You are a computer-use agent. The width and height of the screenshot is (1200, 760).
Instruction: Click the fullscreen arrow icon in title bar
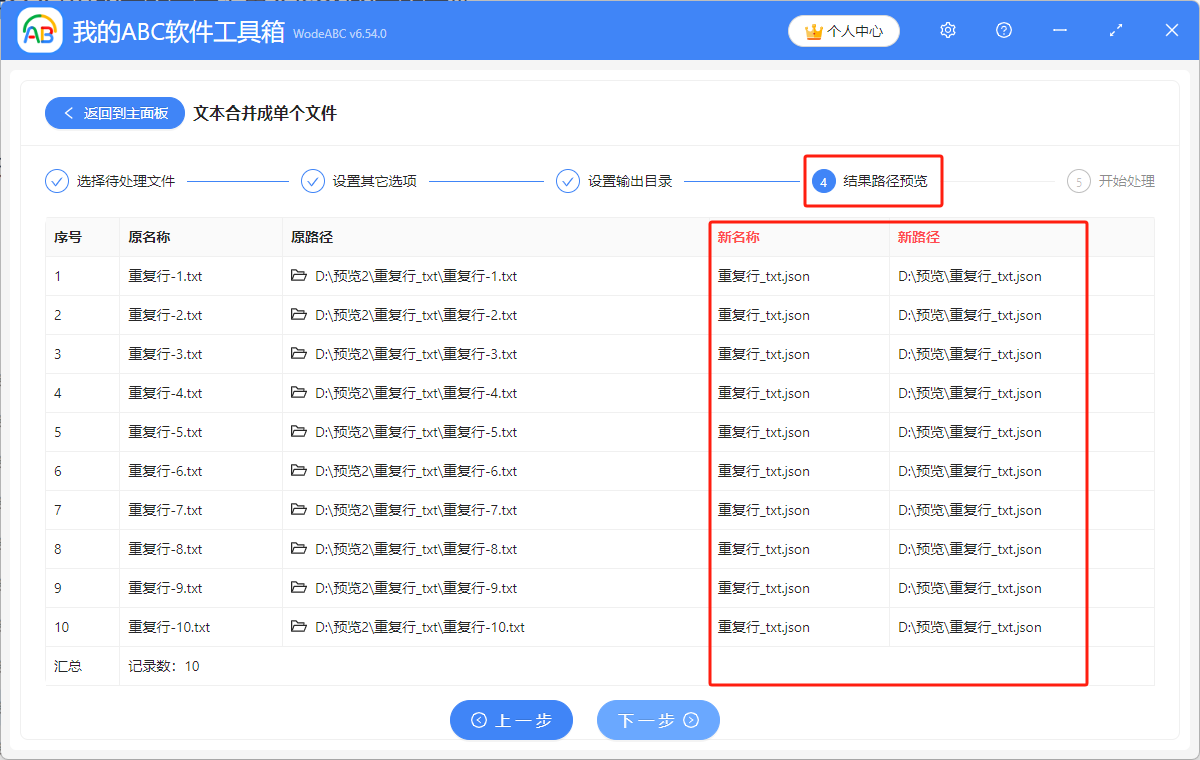tap(1115, 30)
